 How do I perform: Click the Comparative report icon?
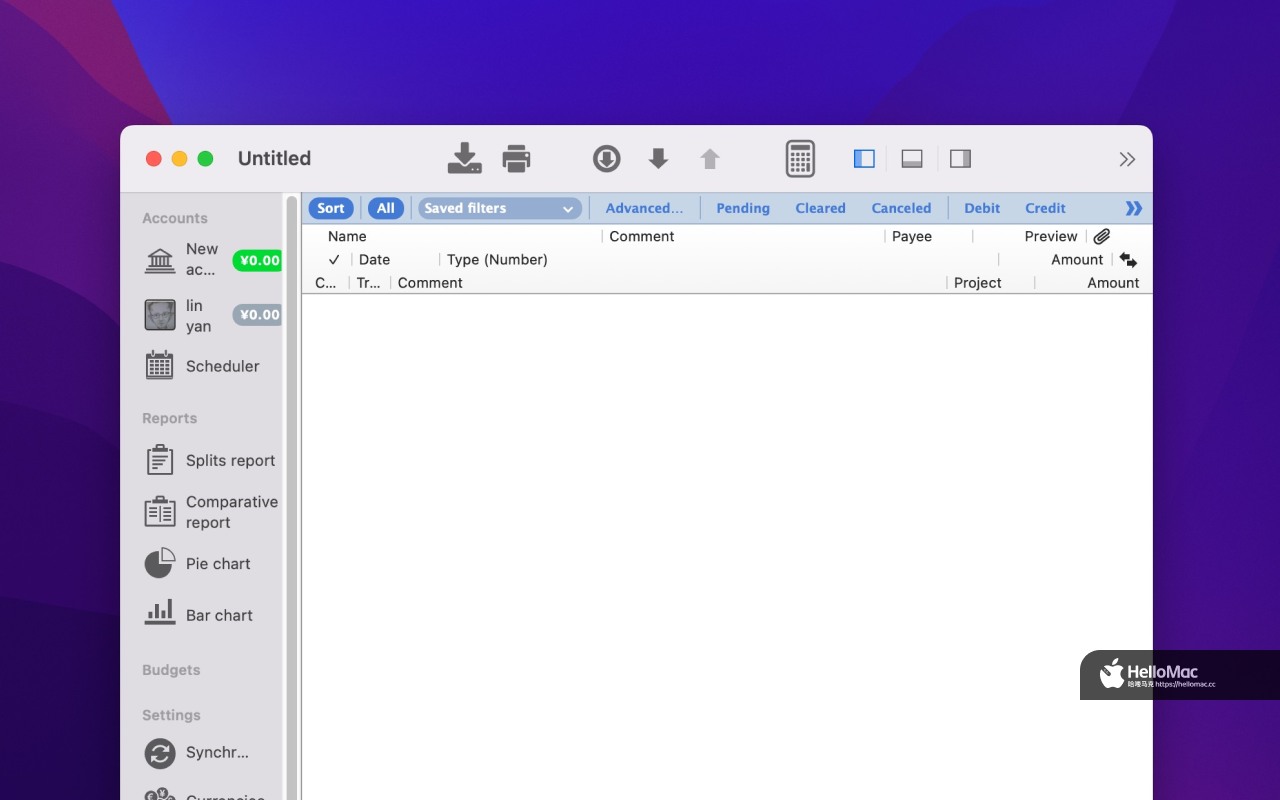click(160, 512)
